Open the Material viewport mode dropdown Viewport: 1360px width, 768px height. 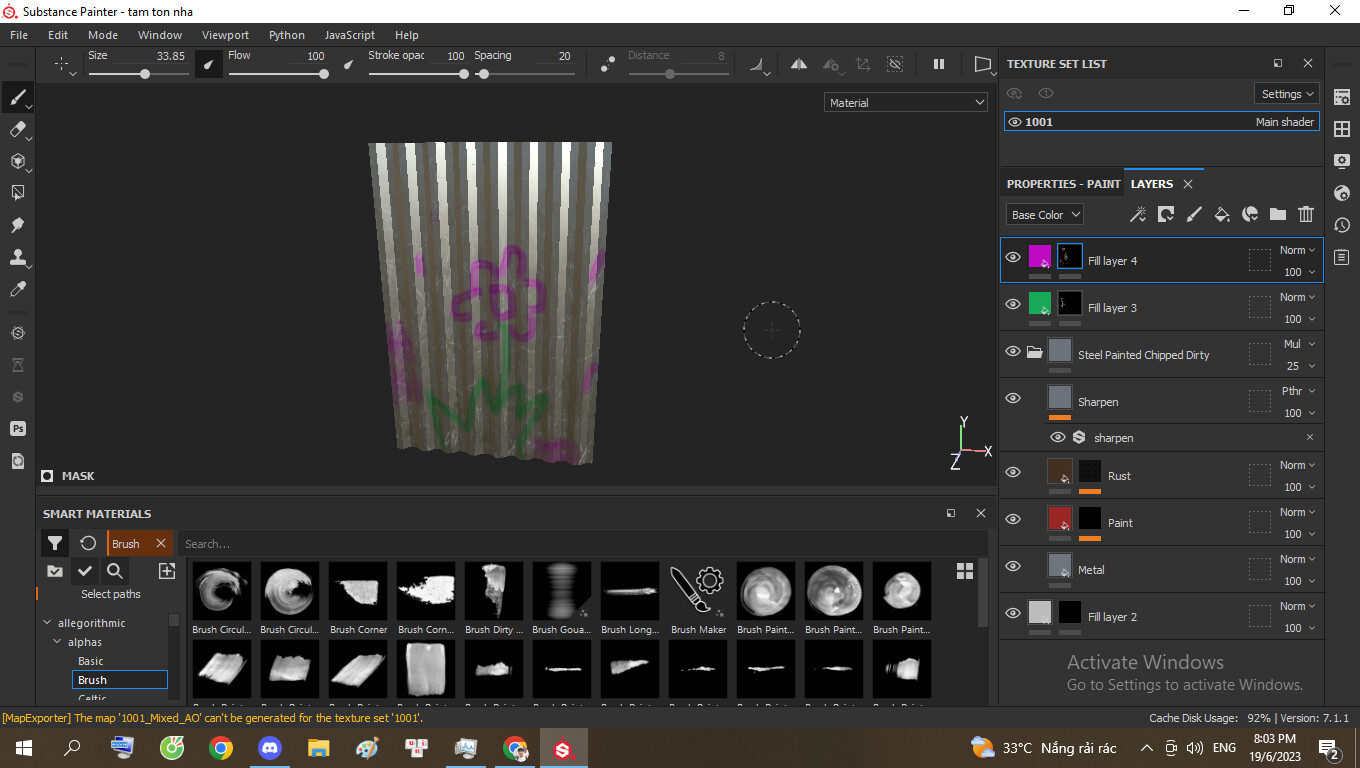(907, 102)
